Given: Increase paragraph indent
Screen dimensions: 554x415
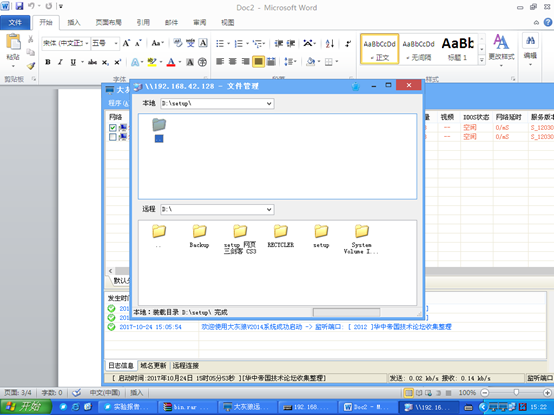Looking at the screenshot, I should click(x=290, y=43).
